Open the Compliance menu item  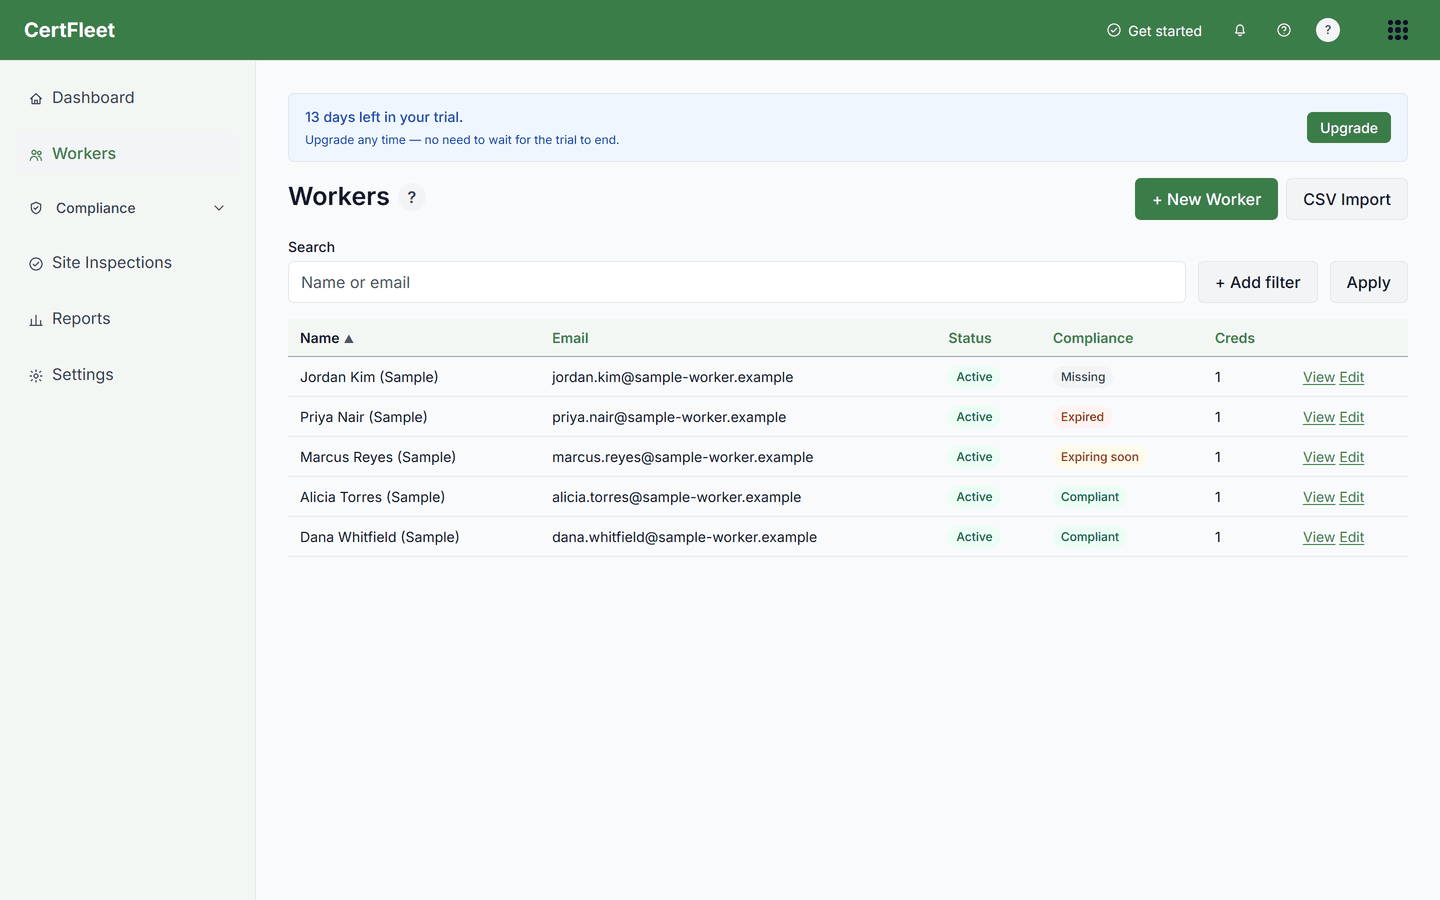pyautogui.click(x=128, y=208)
